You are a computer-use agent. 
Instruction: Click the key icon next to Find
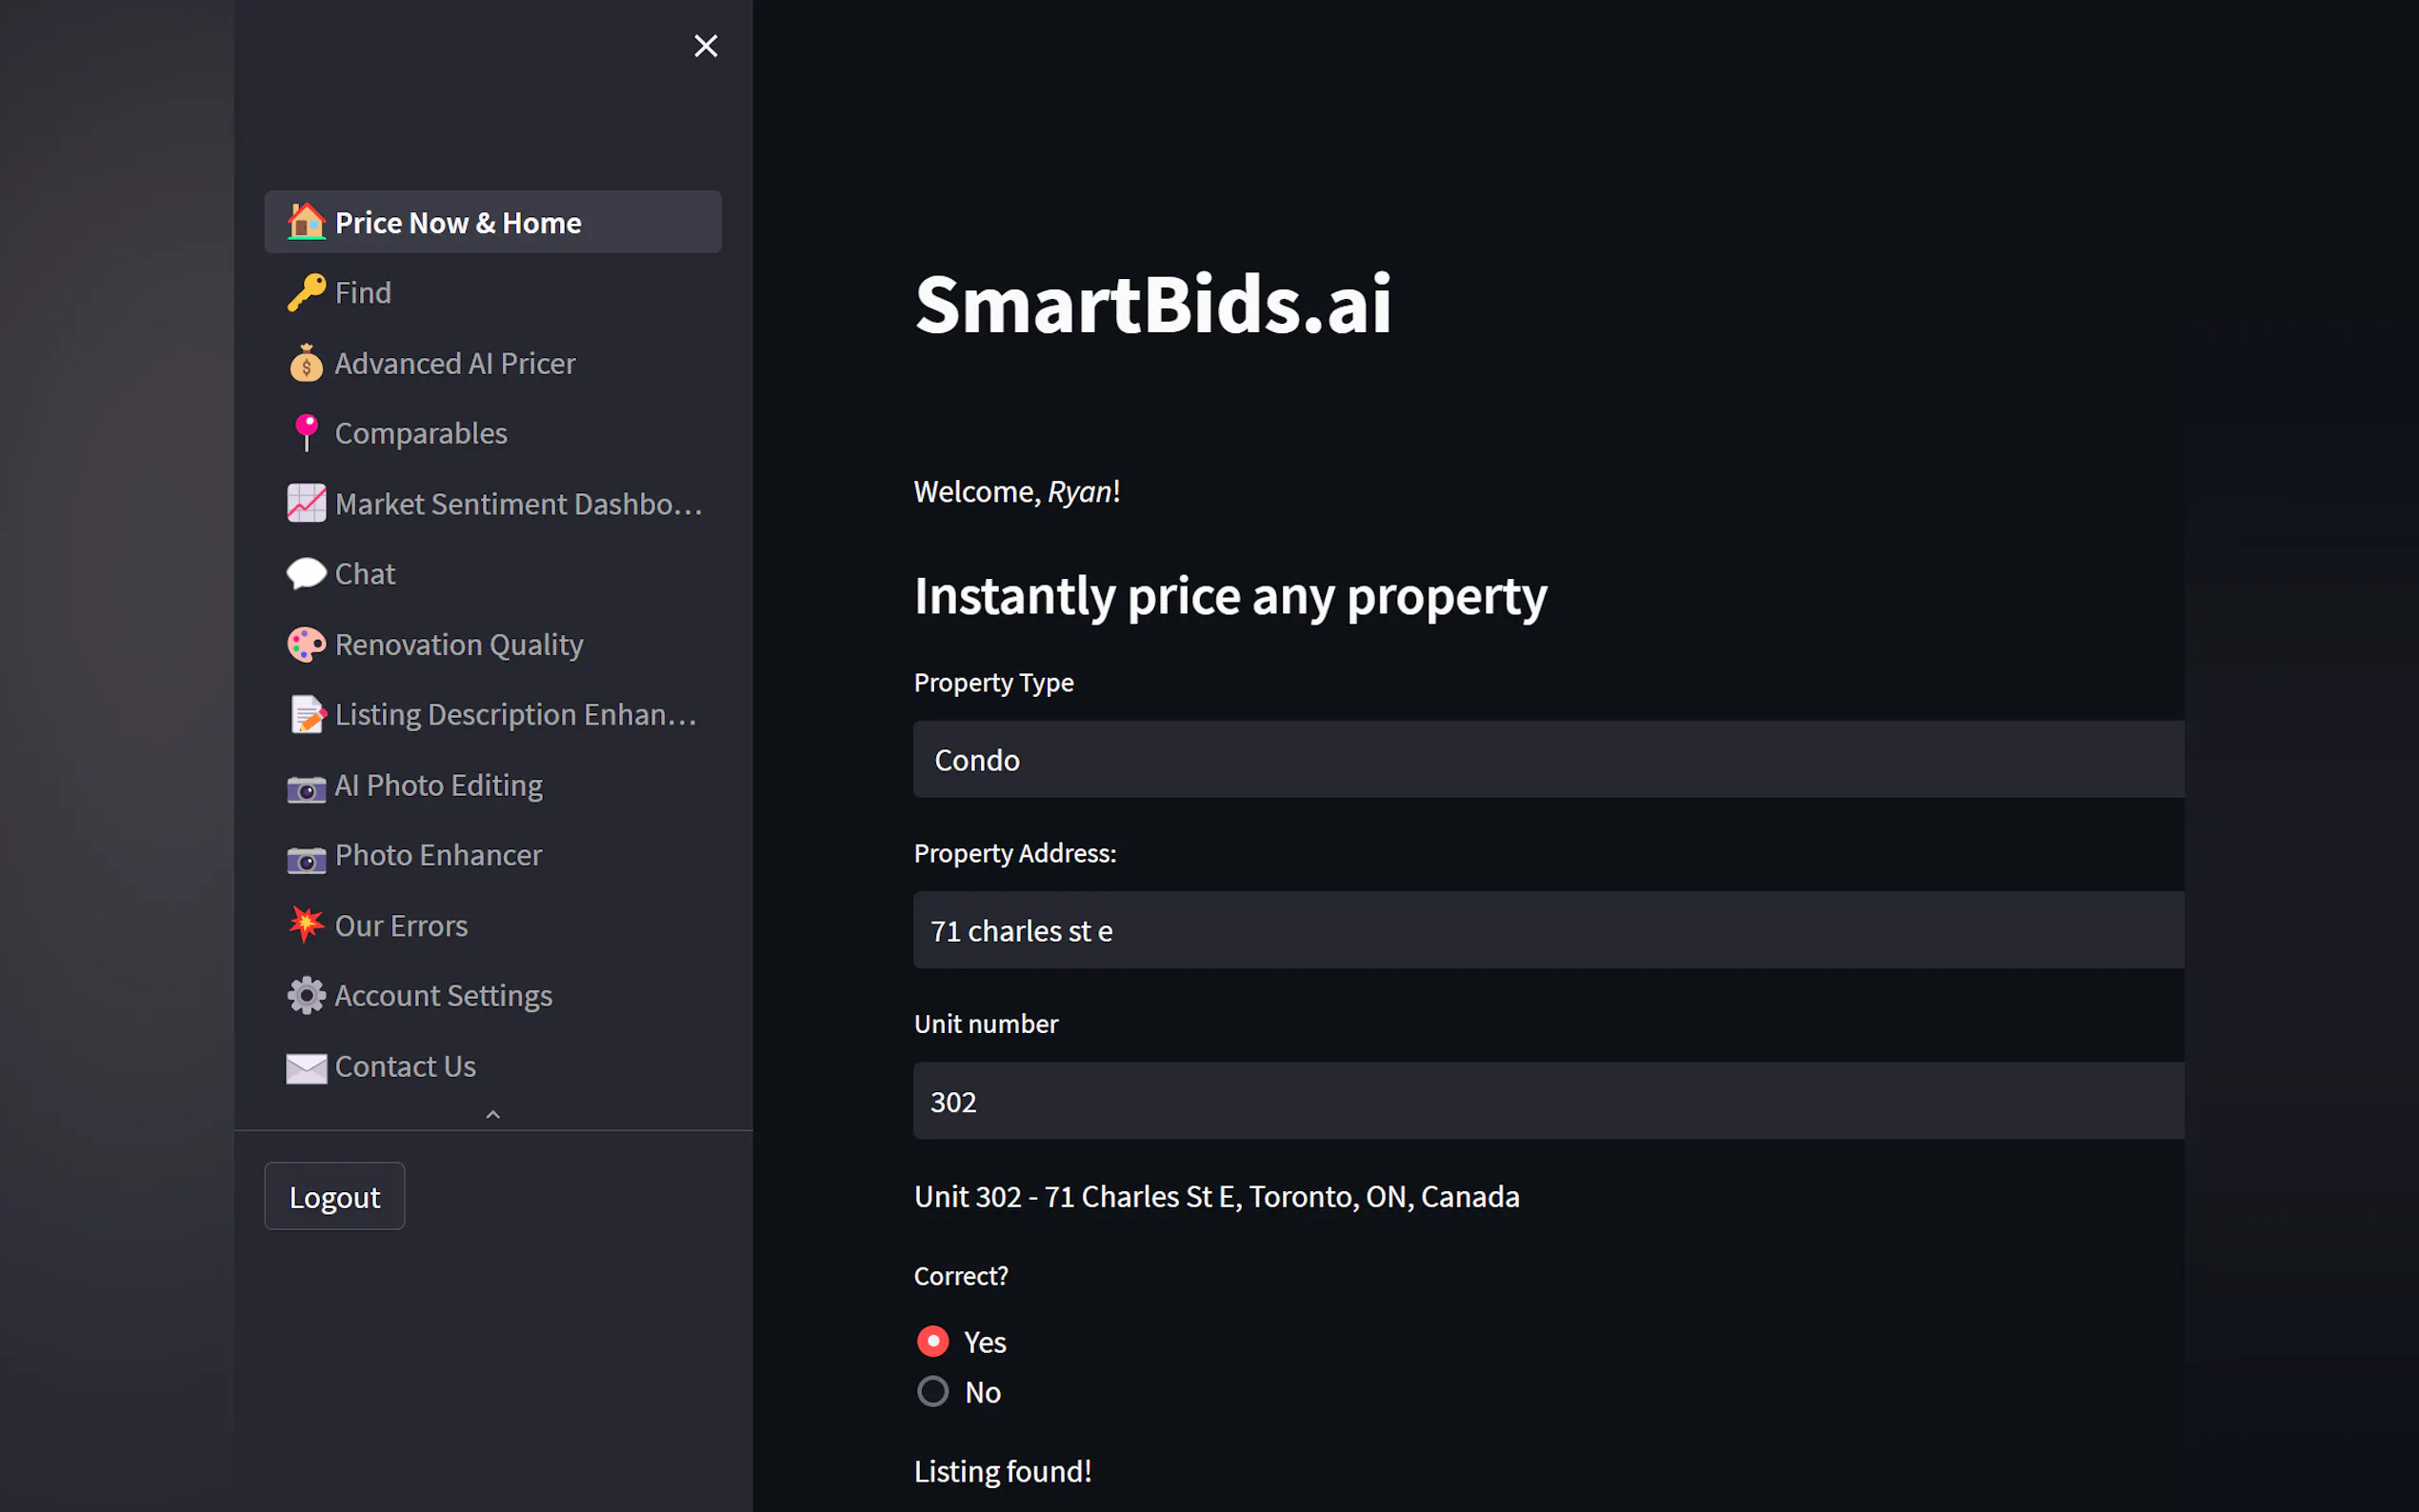(306, 293)
